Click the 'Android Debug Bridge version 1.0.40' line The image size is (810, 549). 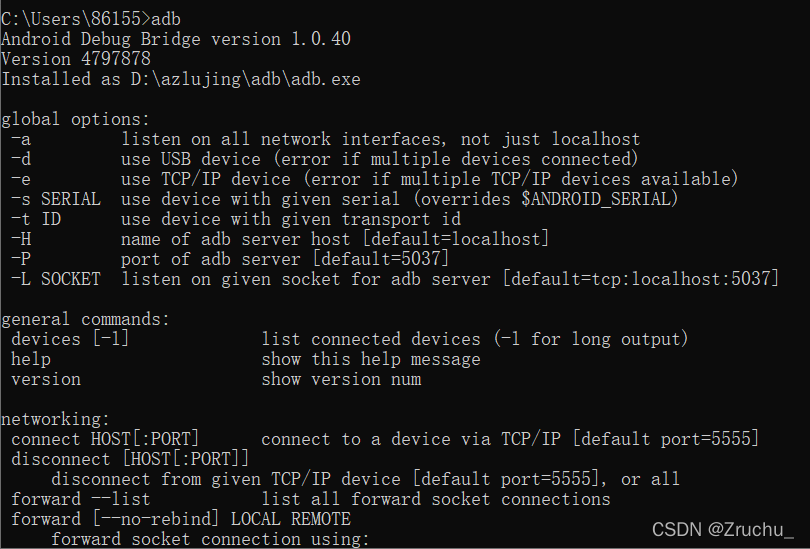pyautogui.click(x=176, y=39)
